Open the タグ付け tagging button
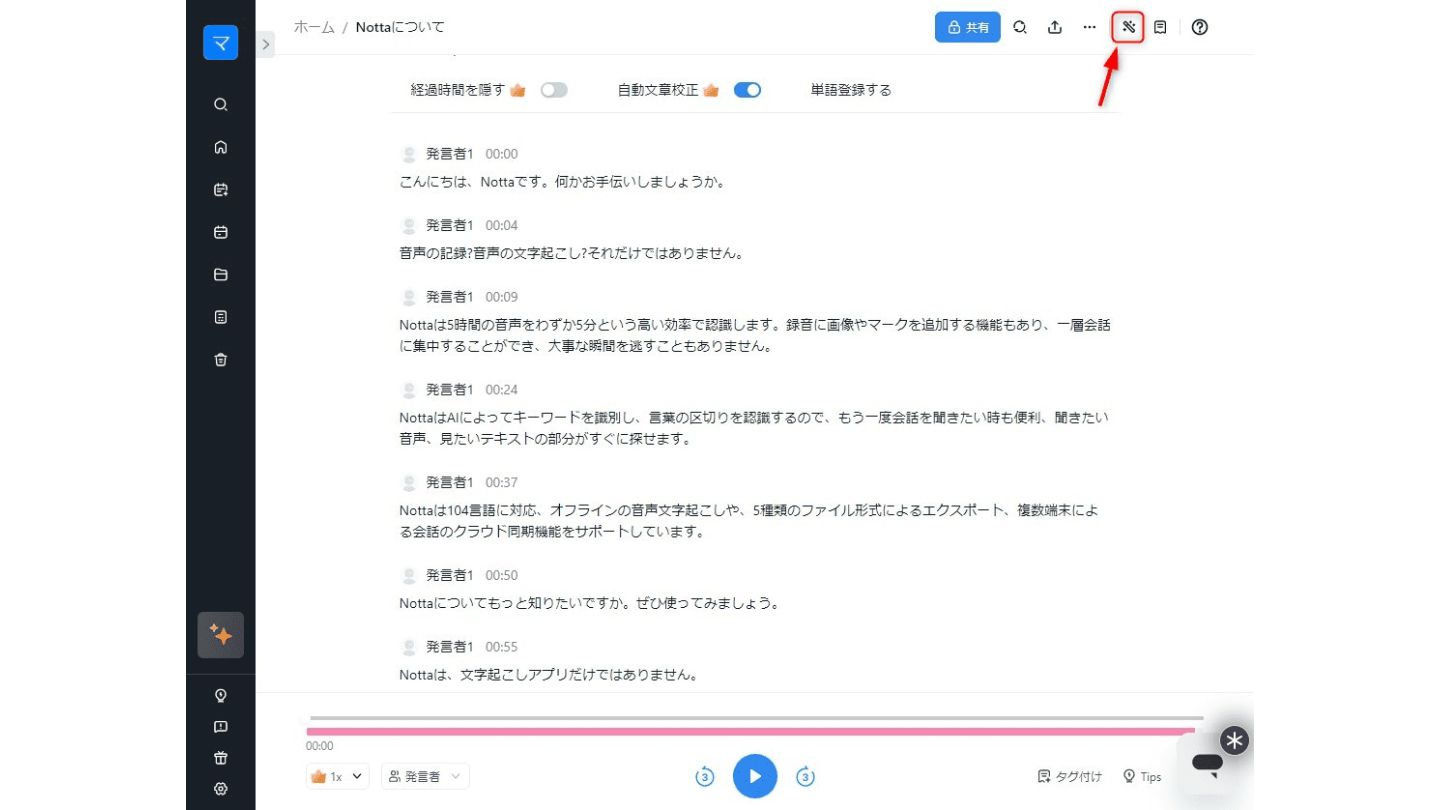Screen dimensions: 1440x810 pyautogui.click(x=1070, y=776)
